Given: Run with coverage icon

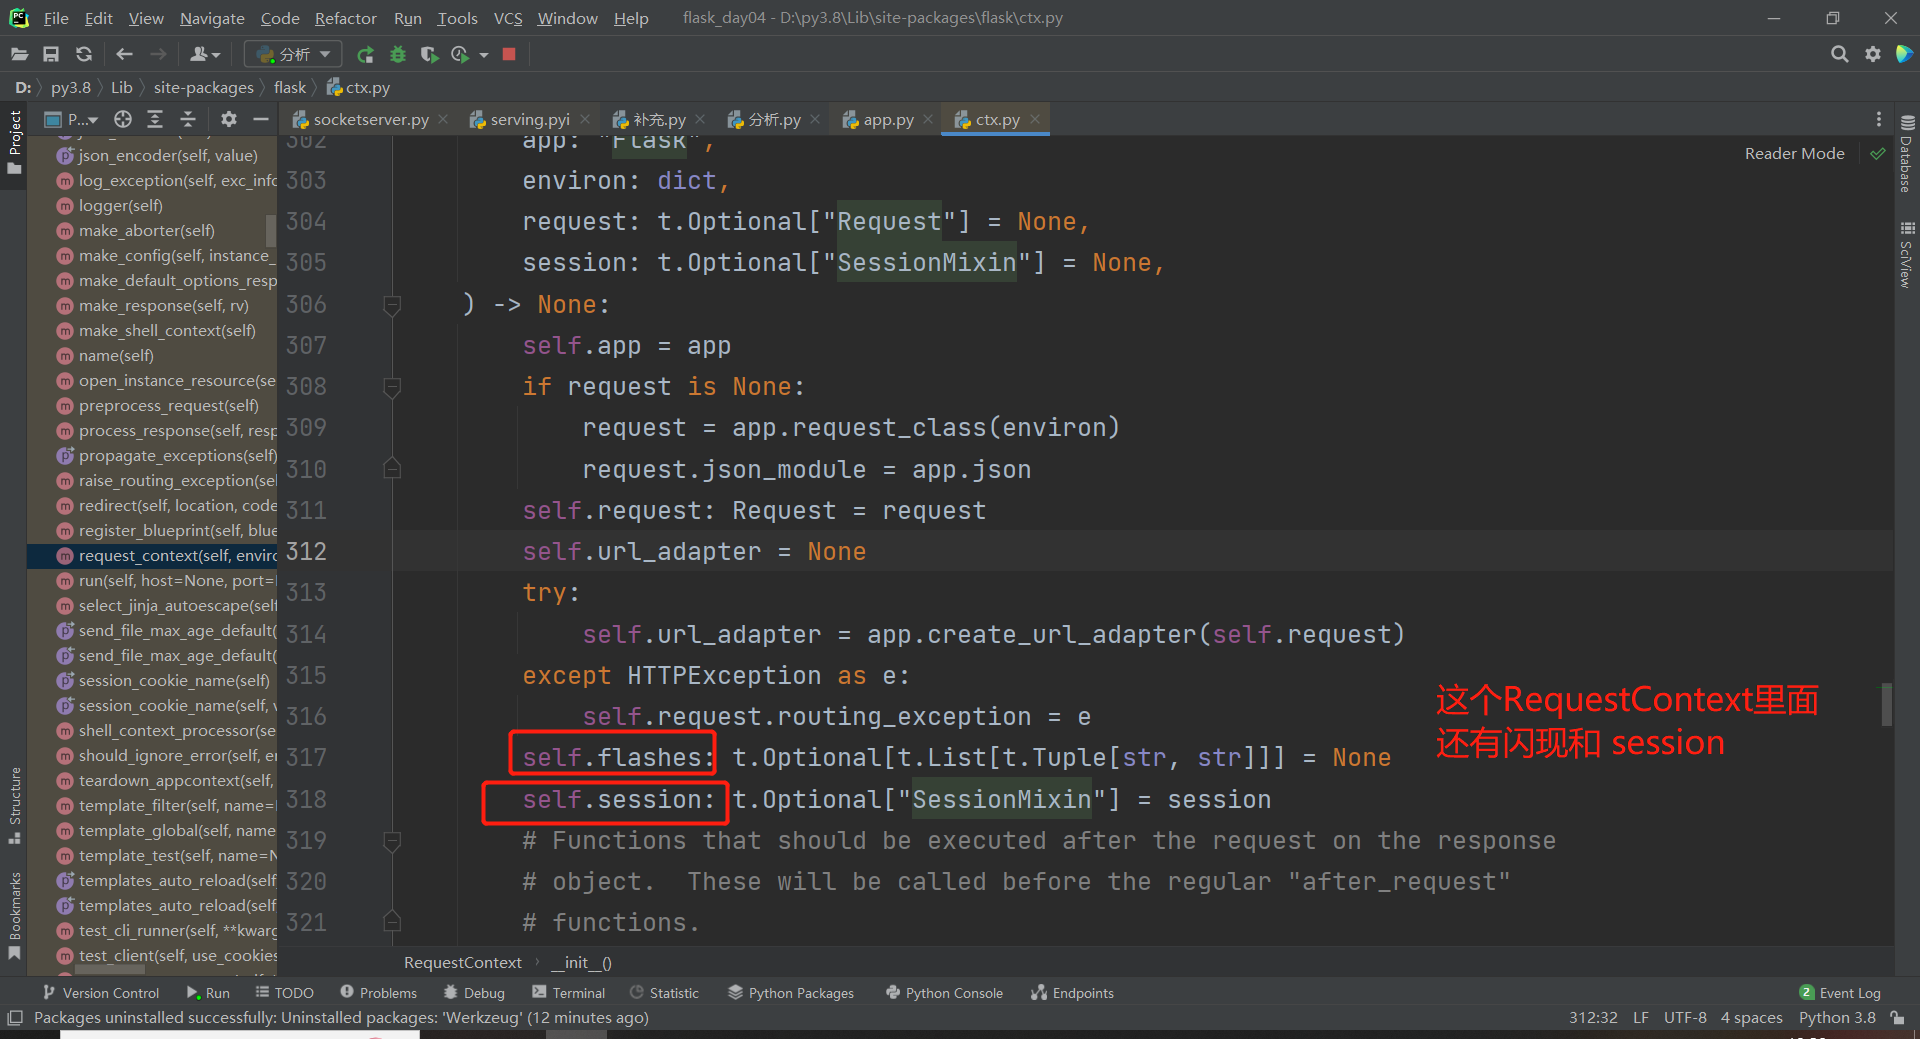Looking at the screenshot, I should pos(429,54).
